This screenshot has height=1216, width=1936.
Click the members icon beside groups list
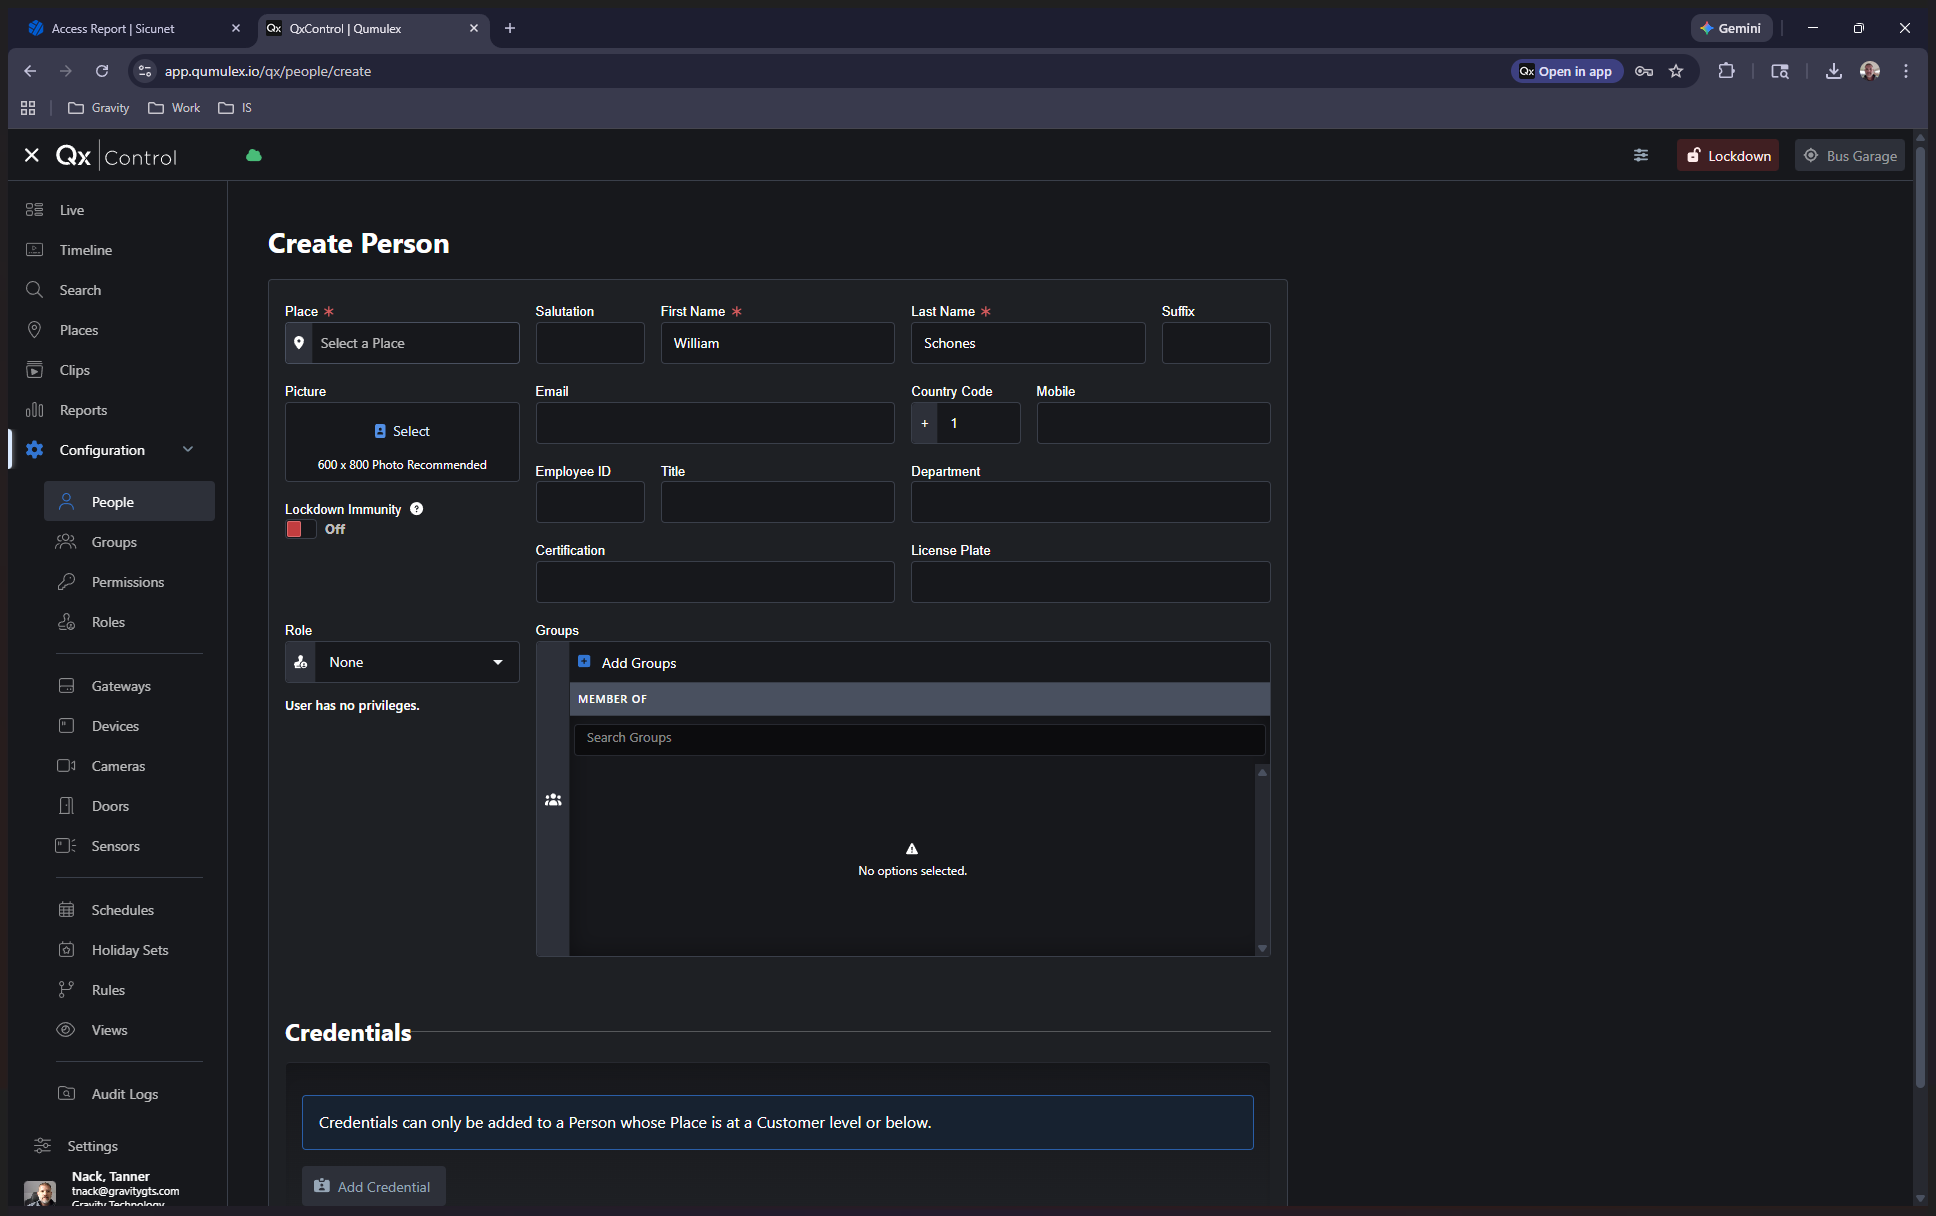point(553,799)
